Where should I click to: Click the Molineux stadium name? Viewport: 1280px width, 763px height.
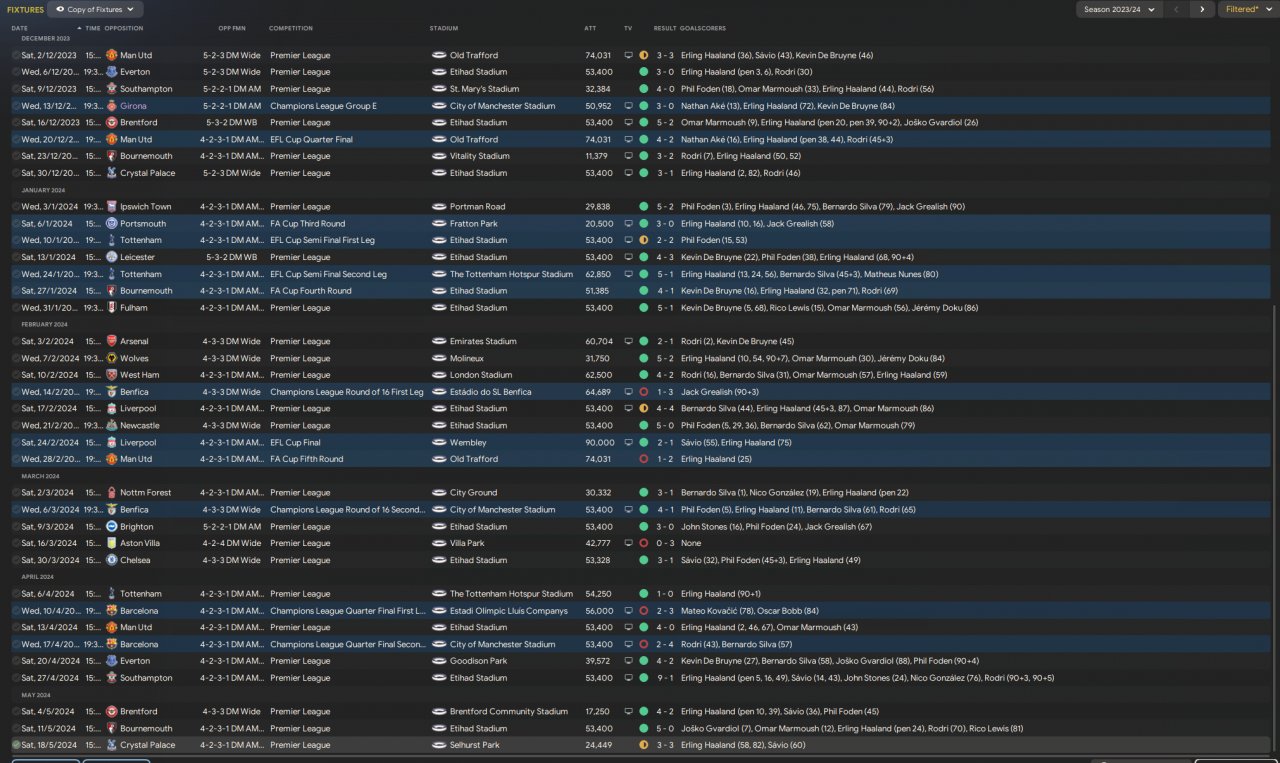(467, 358)
